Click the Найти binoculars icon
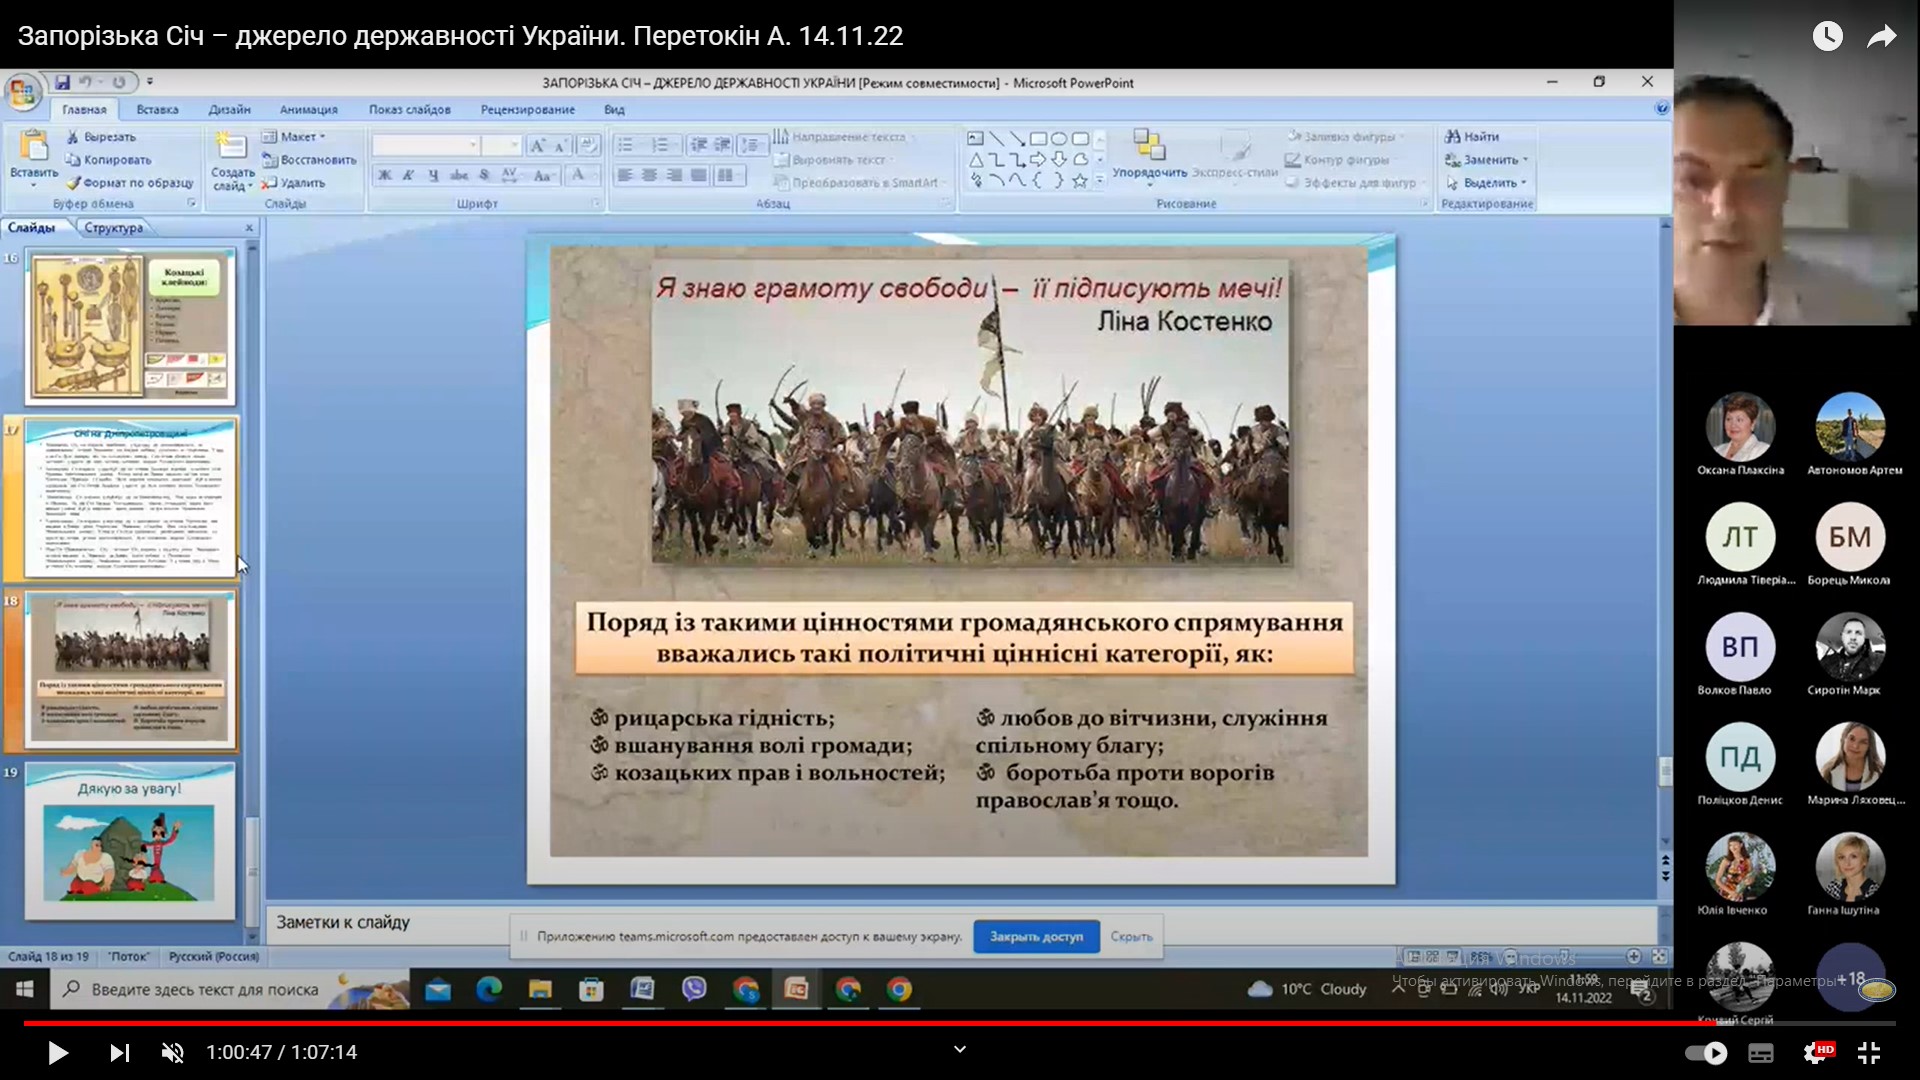The image size is (1920, 1080). 1452,136
